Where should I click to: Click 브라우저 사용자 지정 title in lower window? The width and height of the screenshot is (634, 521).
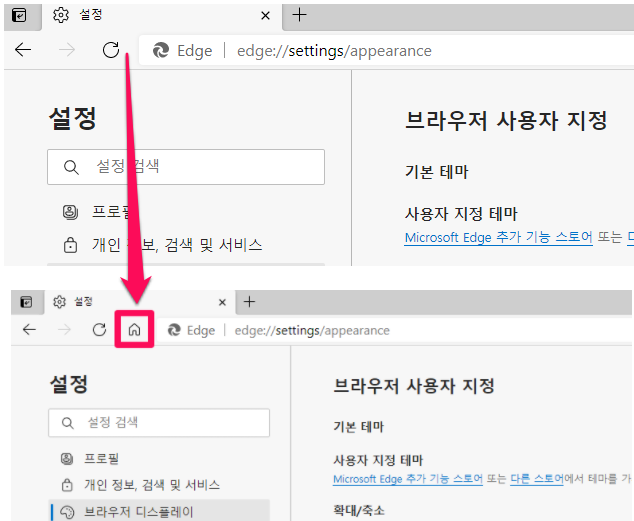(x=414, y=386)
